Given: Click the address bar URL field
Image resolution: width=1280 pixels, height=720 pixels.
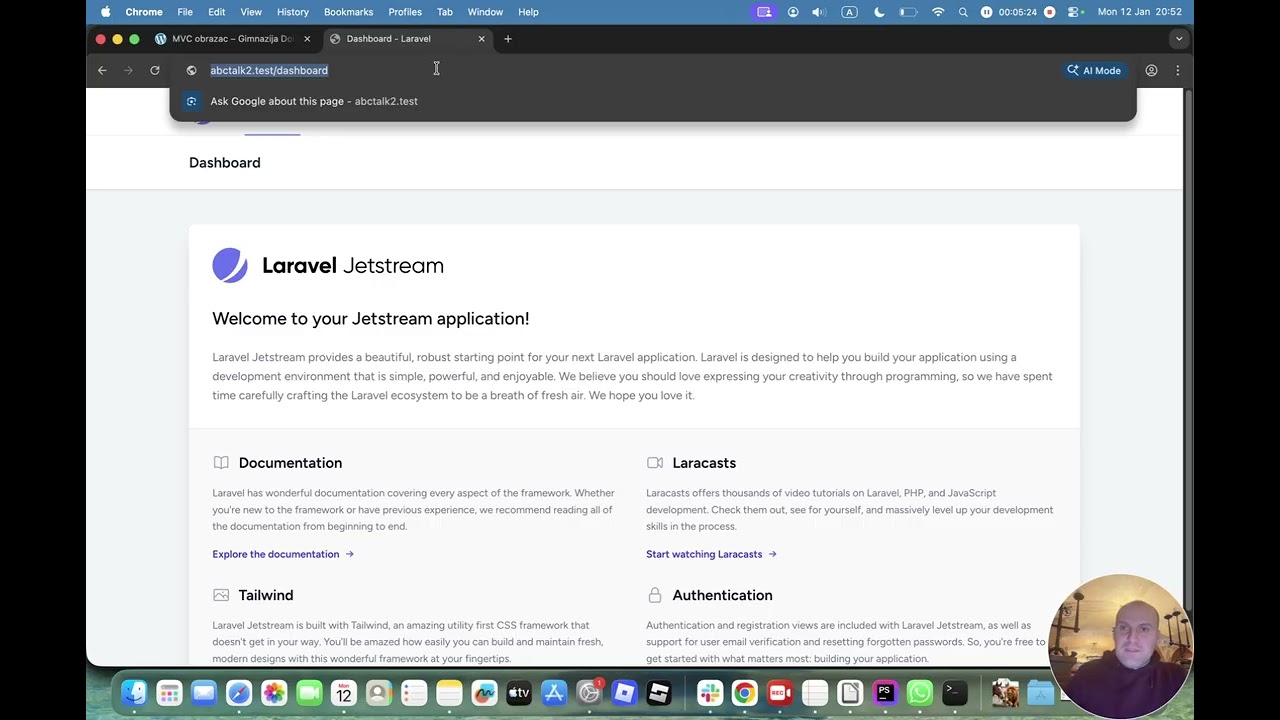Looking at the screenshot, I should (x=620, y=70).
